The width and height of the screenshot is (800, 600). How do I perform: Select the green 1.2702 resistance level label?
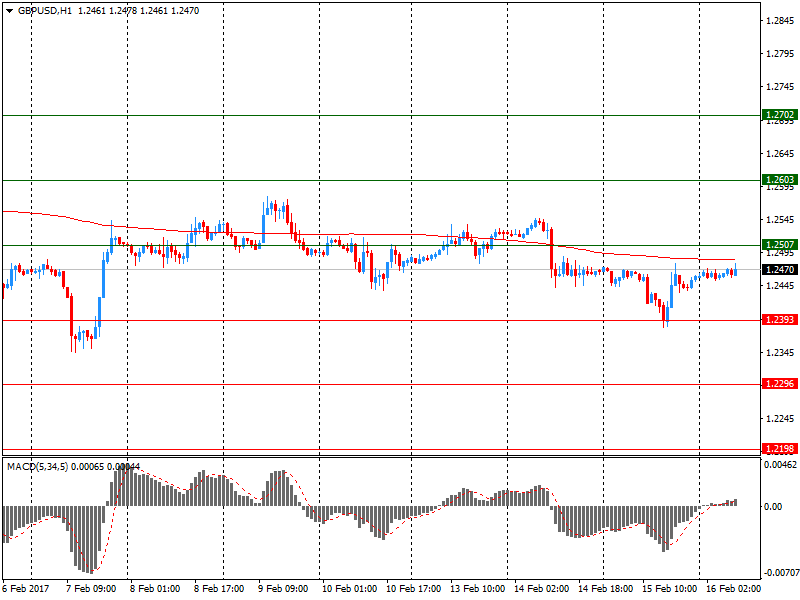pyautogui.click(x=780, y=115)
